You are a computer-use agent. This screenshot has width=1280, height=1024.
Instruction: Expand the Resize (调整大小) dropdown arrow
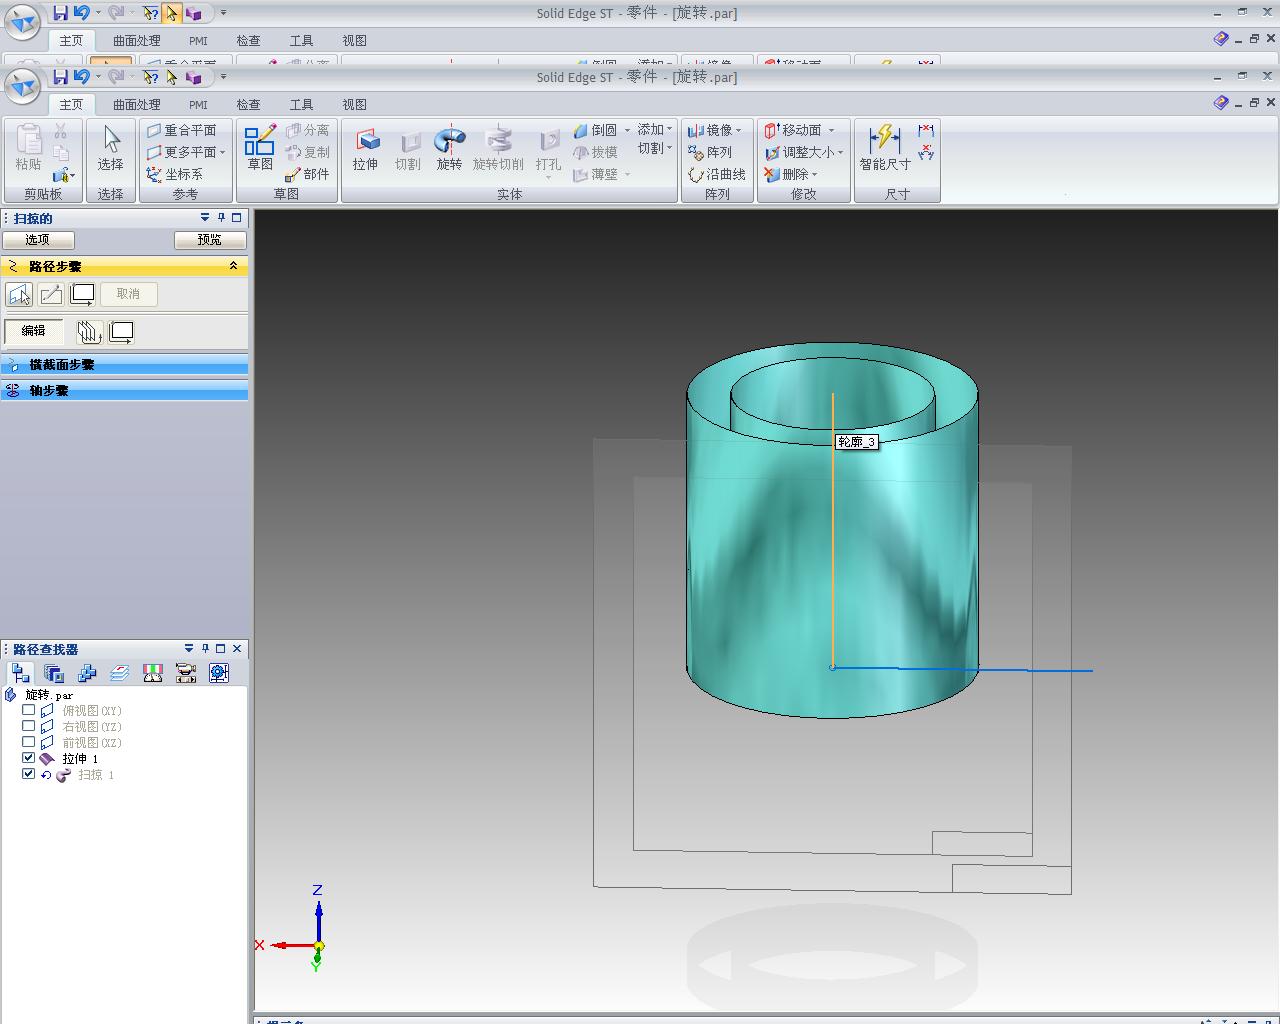pos(841,153)
